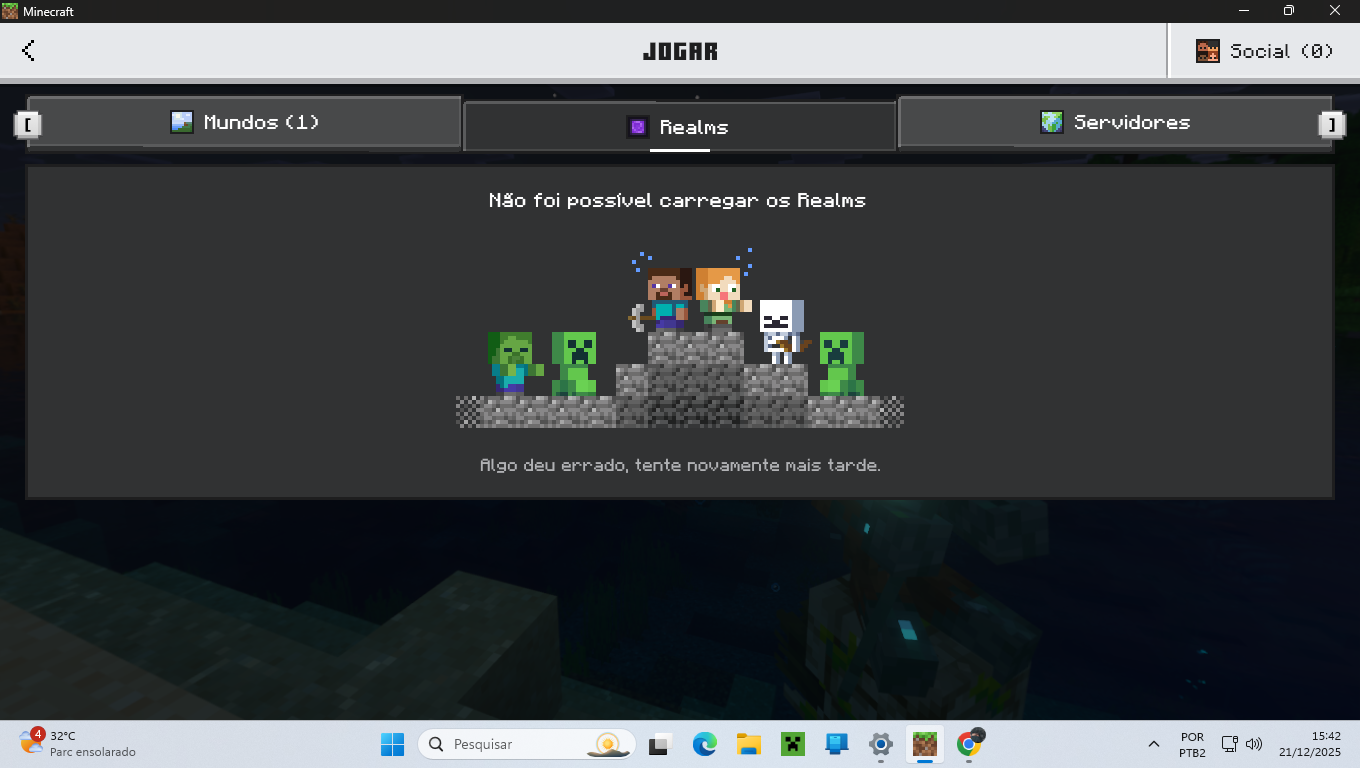
Task: Switch to the Mundos (1) tab
Action: [244, 123]
